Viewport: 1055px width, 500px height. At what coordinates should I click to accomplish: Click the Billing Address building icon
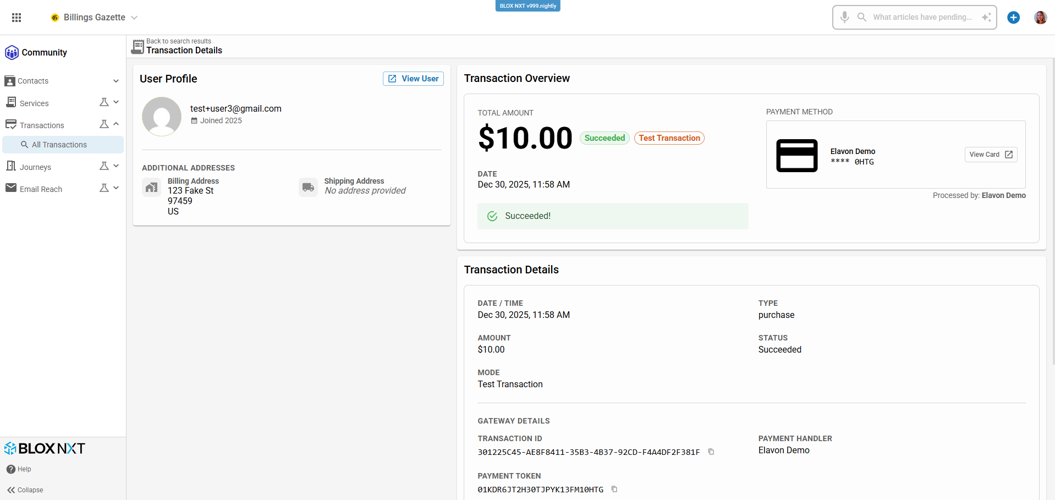tap(151, 188)
